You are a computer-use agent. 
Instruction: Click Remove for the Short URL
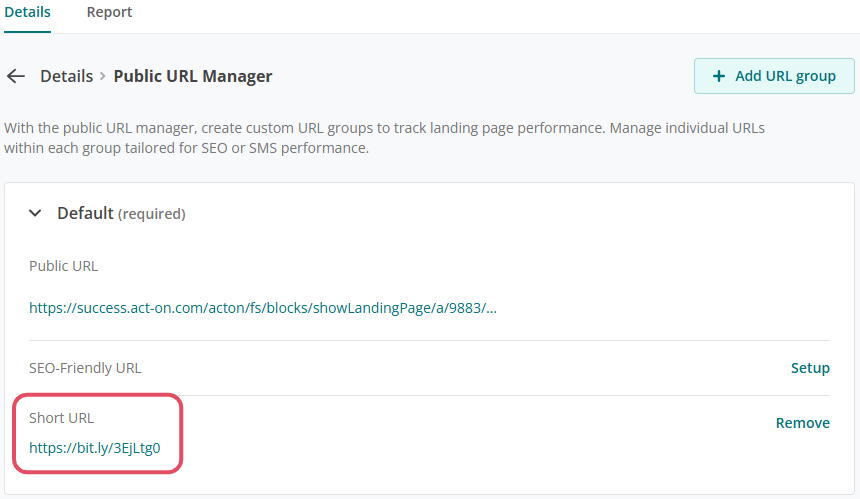click(802, 423)
